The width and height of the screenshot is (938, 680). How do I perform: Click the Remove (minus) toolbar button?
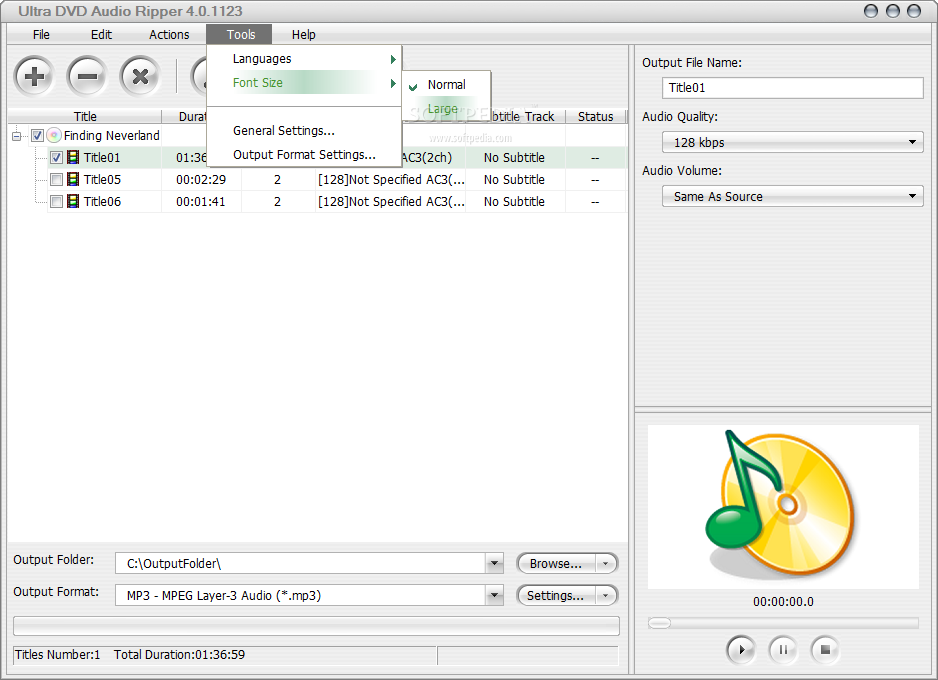87,76
